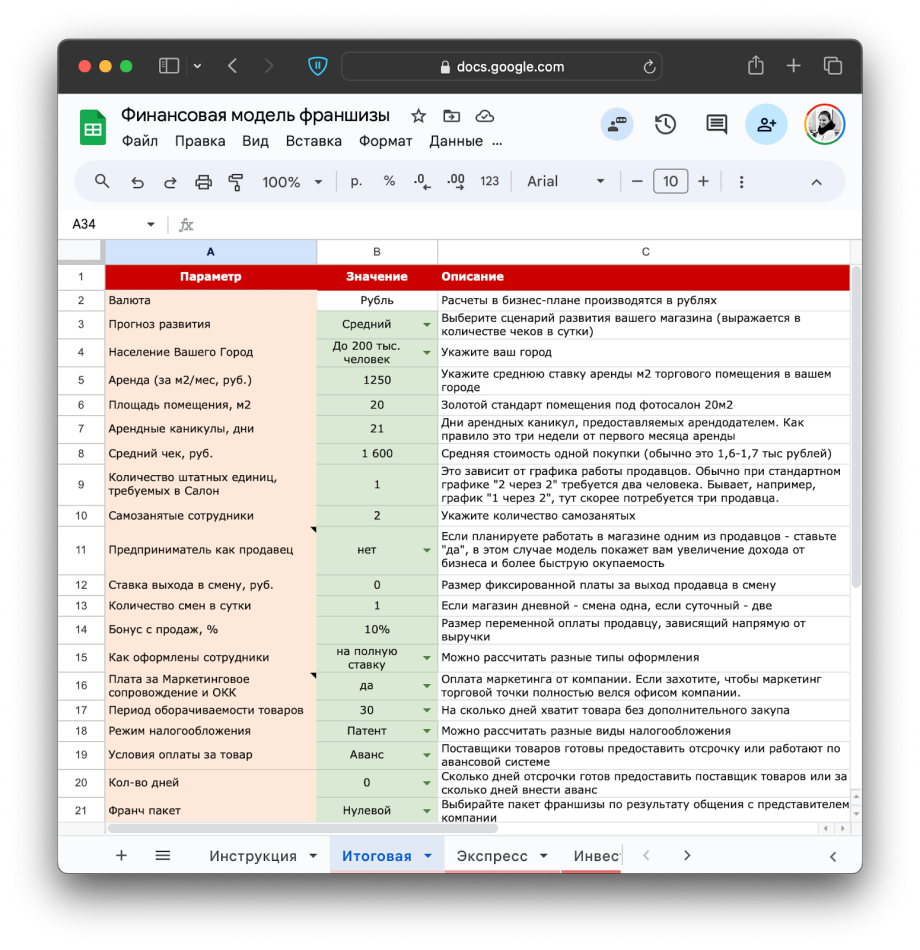Open the Google Sheets home icon
The height and width of the screenshot is (950, 920).
point(93,127)
